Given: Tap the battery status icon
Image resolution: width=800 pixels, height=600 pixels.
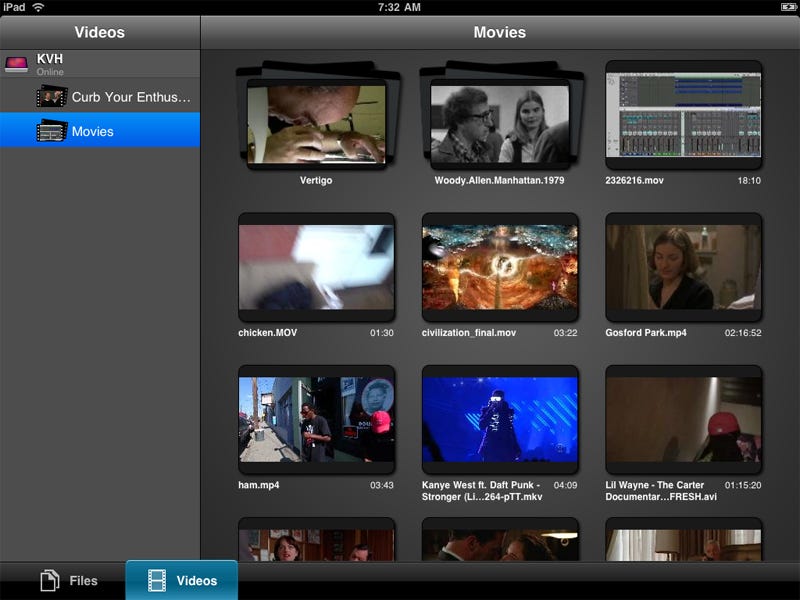Looking at the screenshot, I should point(788,7).
